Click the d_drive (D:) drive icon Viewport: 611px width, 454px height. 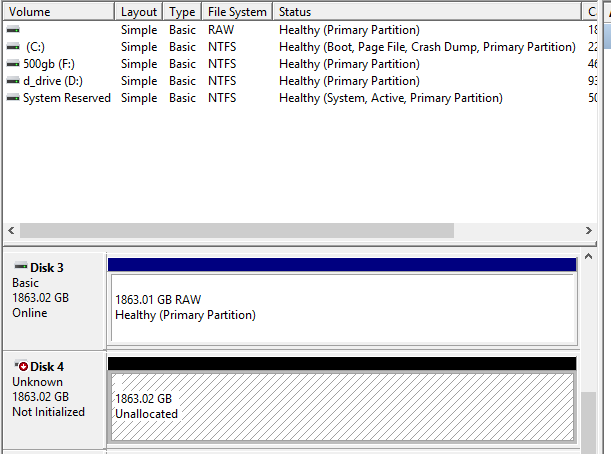(x=13, y=81)
